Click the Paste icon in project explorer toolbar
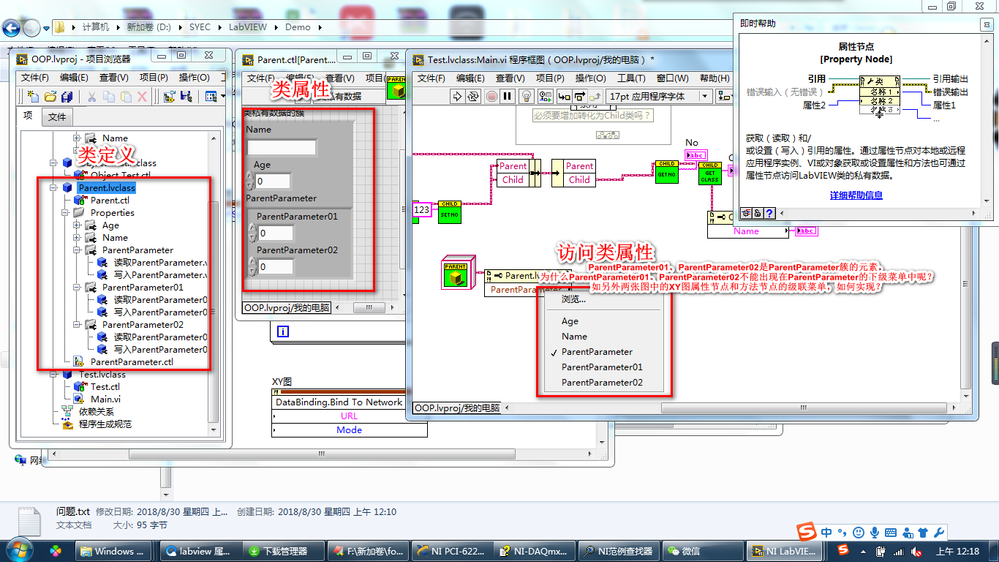 coord(126,97)
